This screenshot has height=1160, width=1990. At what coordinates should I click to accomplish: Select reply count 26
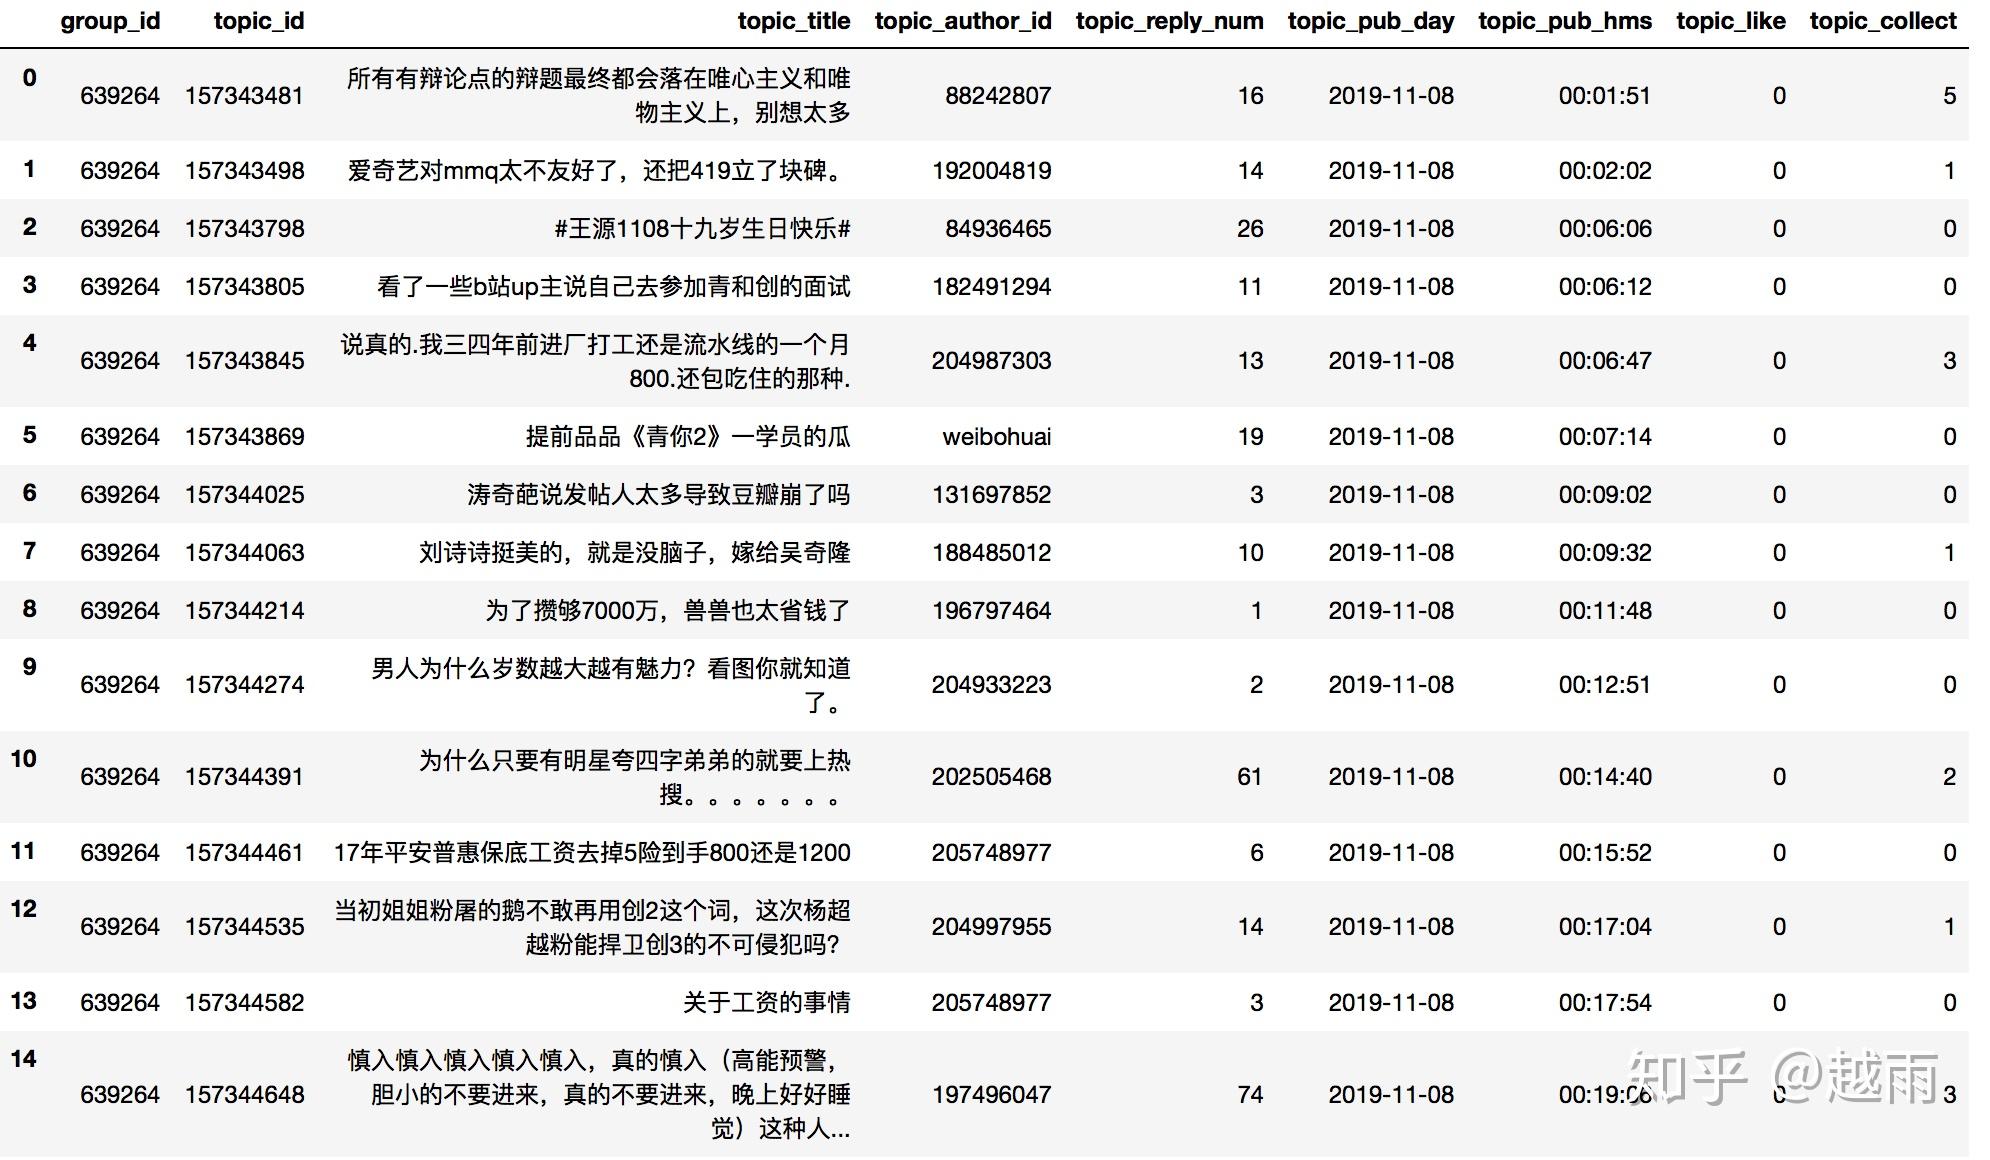point(1250,229)
